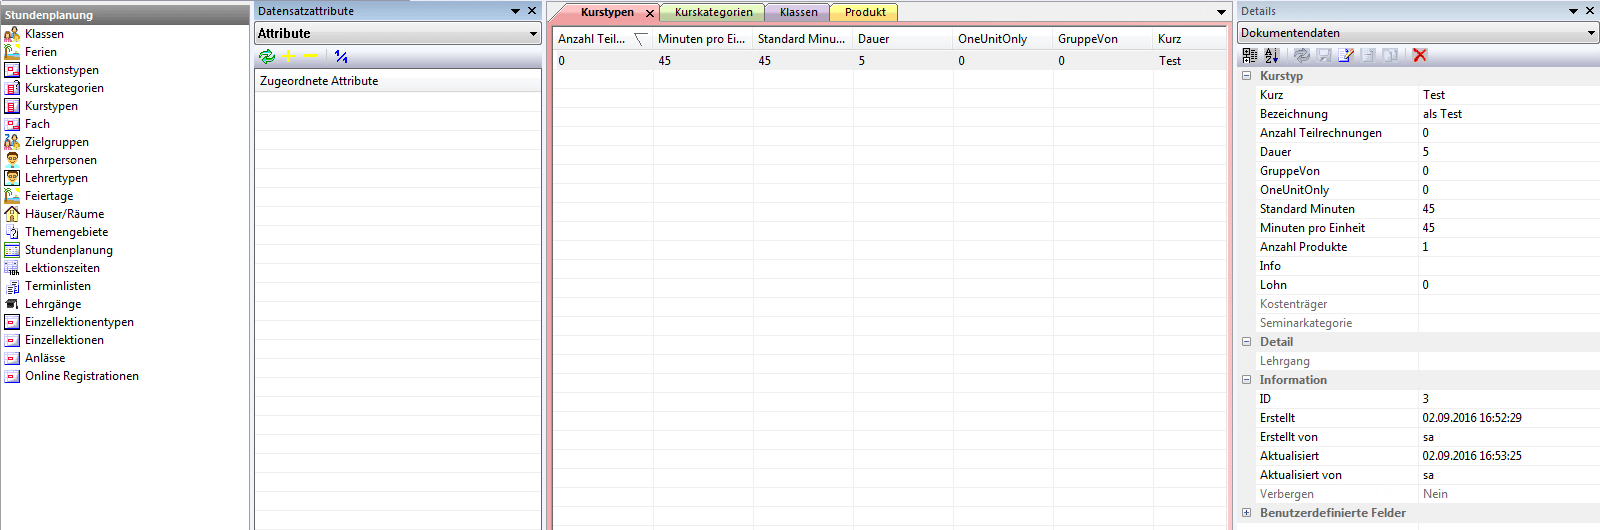Click the yellow plus add attribute icon
The image size is (1600, 530).
coord(289,57)
